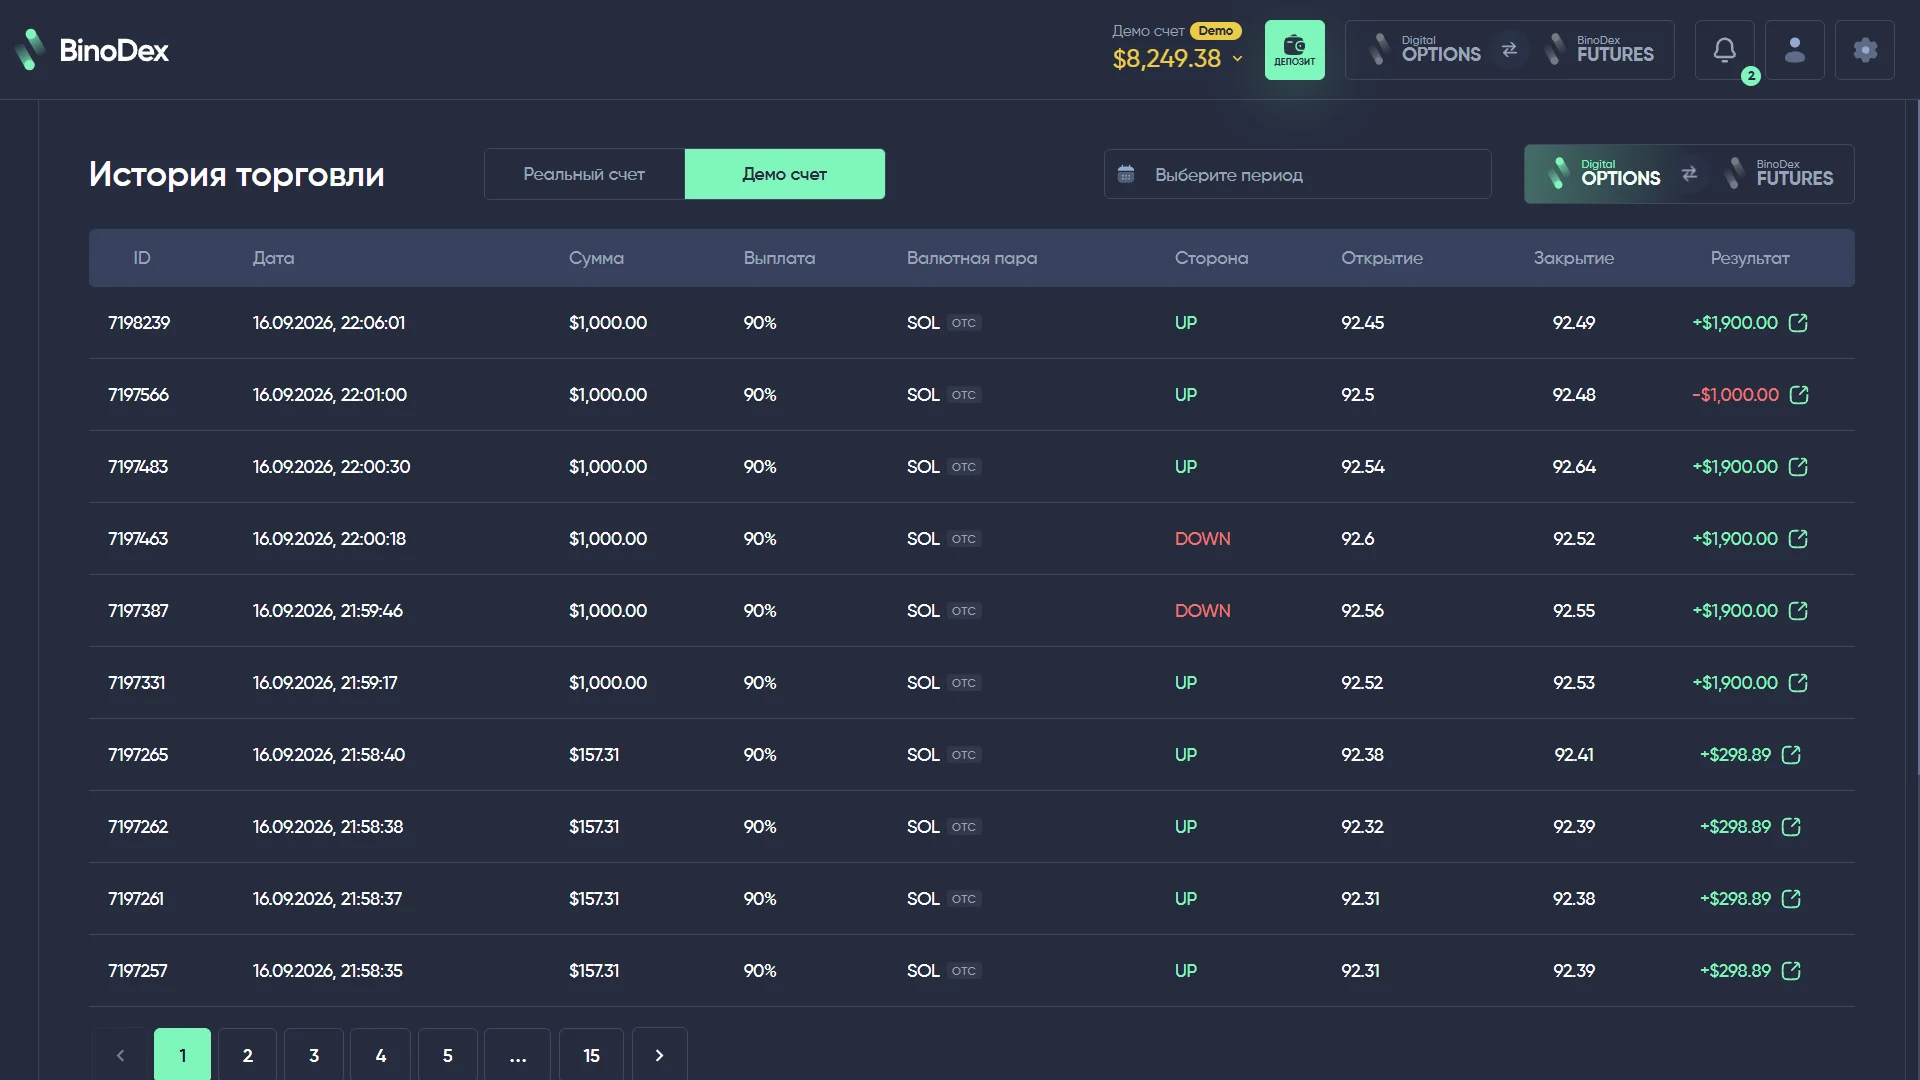This screenshot has width=1920, height=1080.
Task: Open share icon for trade 7198239
Action: [x=1798, y=323]
